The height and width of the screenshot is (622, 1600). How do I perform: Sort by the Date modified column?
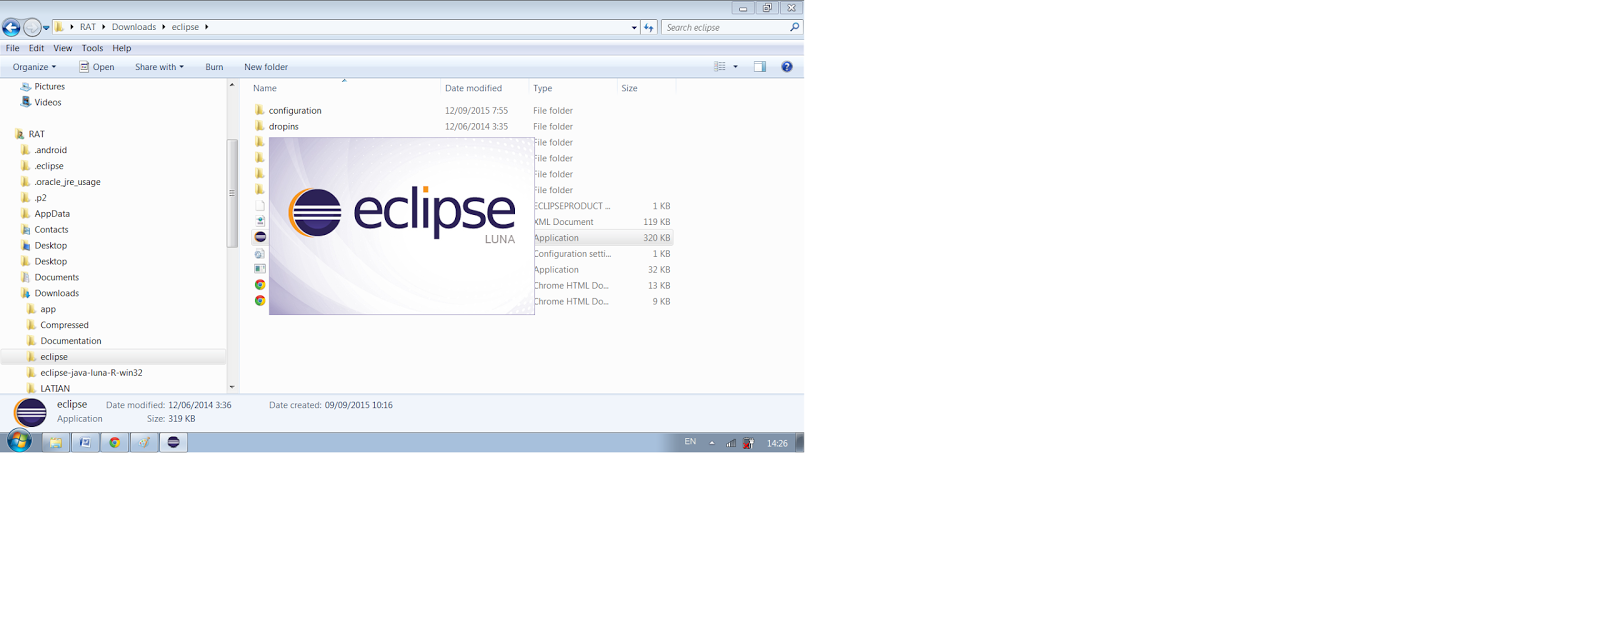tap(473, 88)
